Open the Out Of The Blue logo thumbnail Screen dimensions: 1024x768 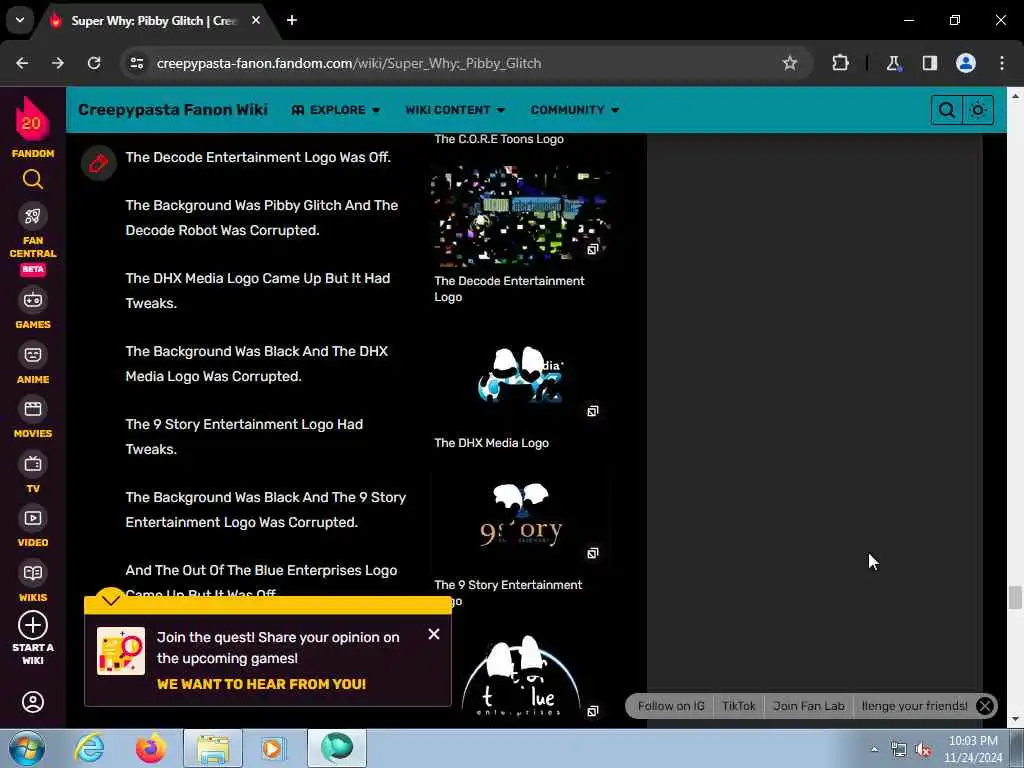[520, 676]
